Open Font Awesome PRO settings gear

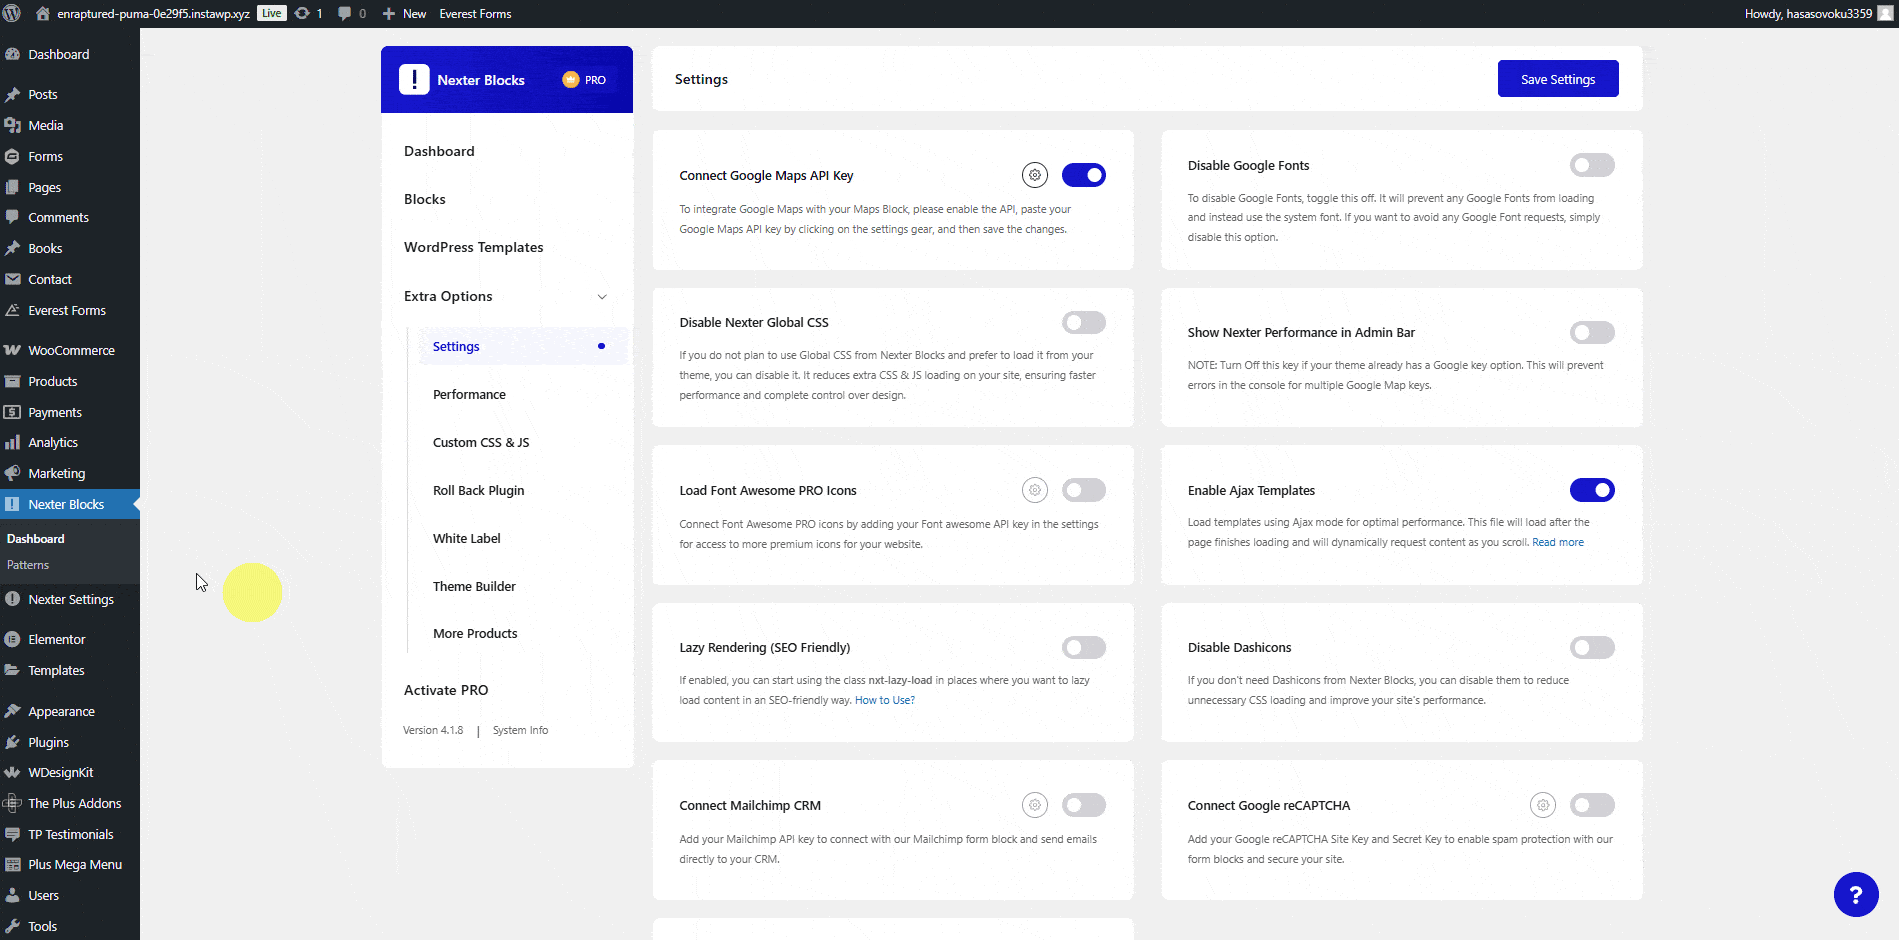tap(1035, 490)
